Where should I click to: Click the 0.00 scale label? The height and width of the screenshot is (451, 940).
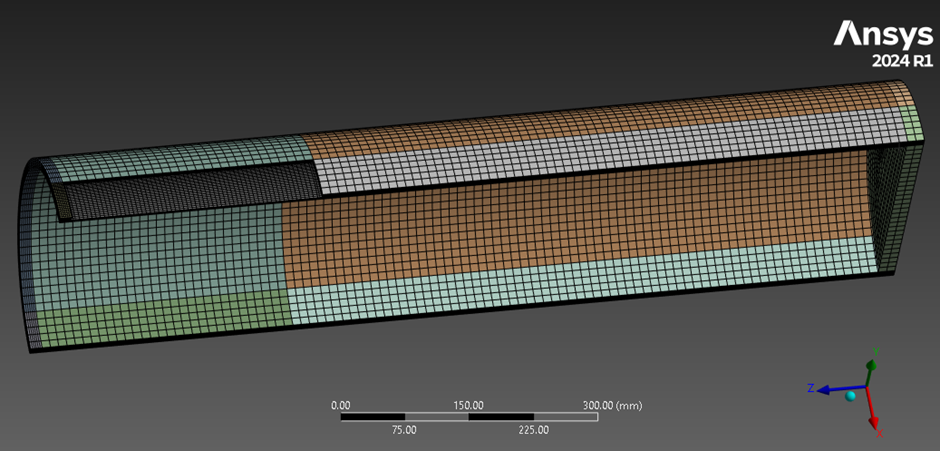coord(341,405)
